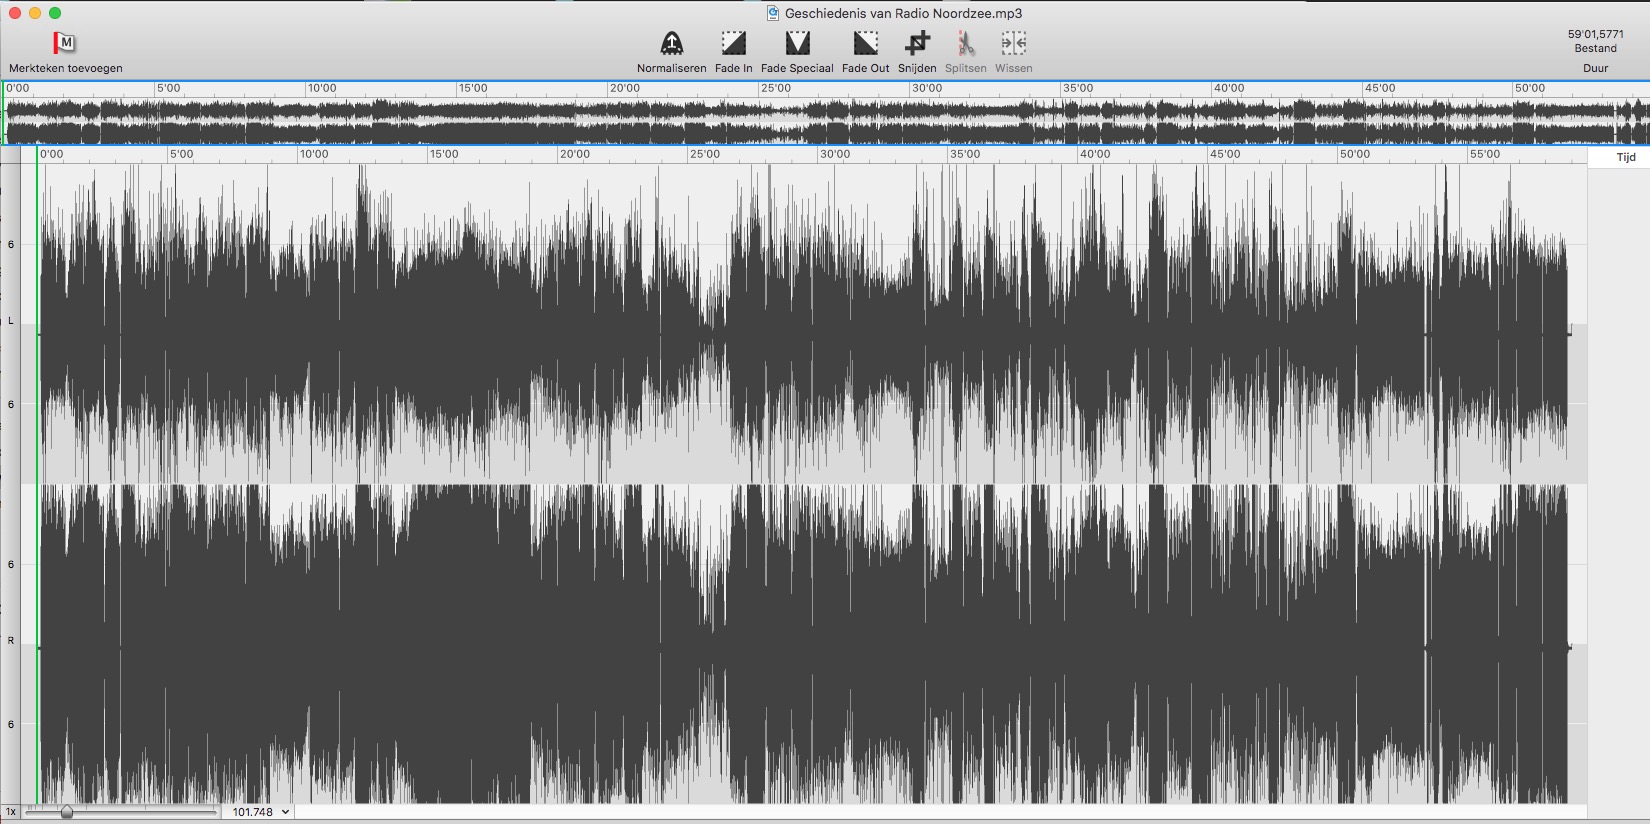Image resolution: width=1650 pixels, height=824 pixels.
Task: Click the R channel label
Action: [11, 640]
